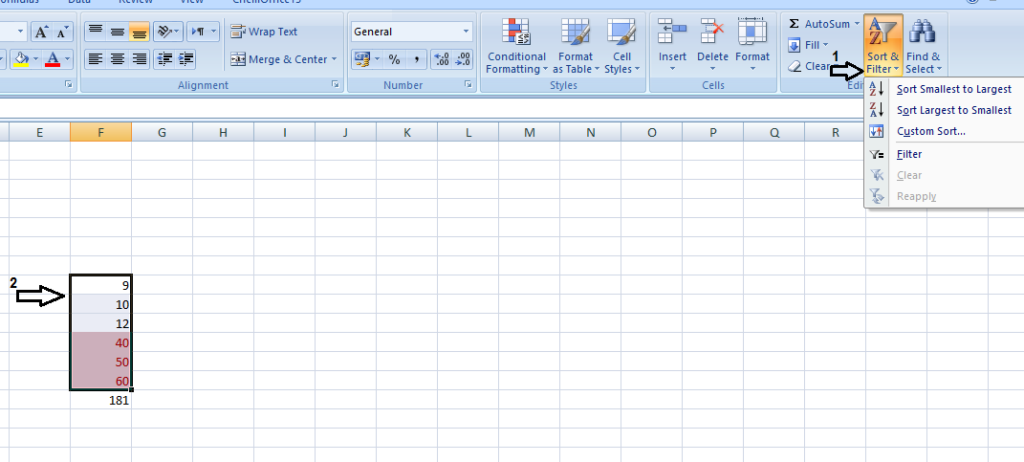Select cell containing 40
This screenshot has height=462, width=1024.
pos(101,342)
